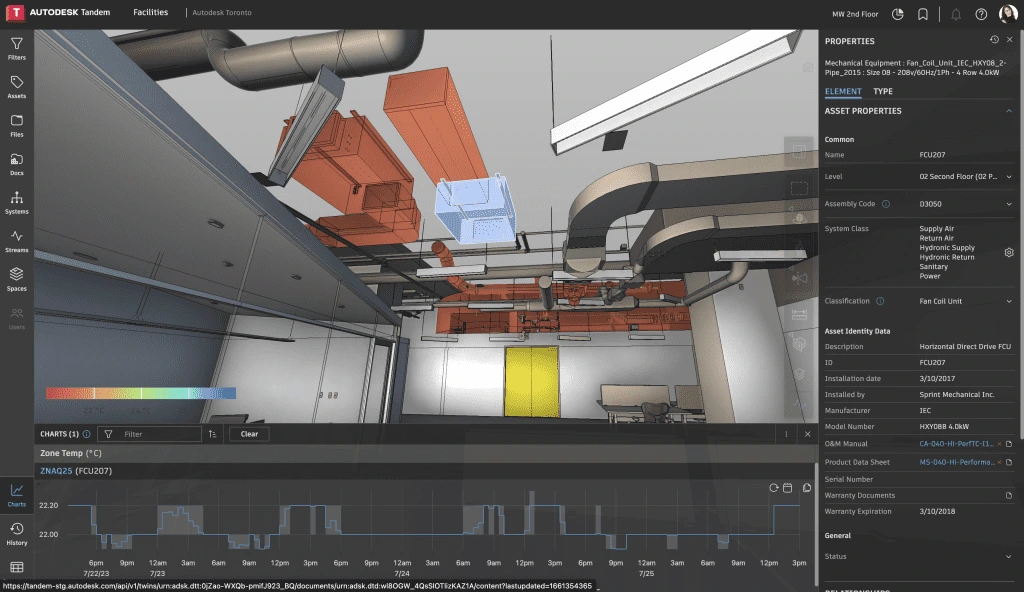Screen dimensions: 1024x592
Task: Click the heatmap color gradient legend
Action: coord(141,393)
